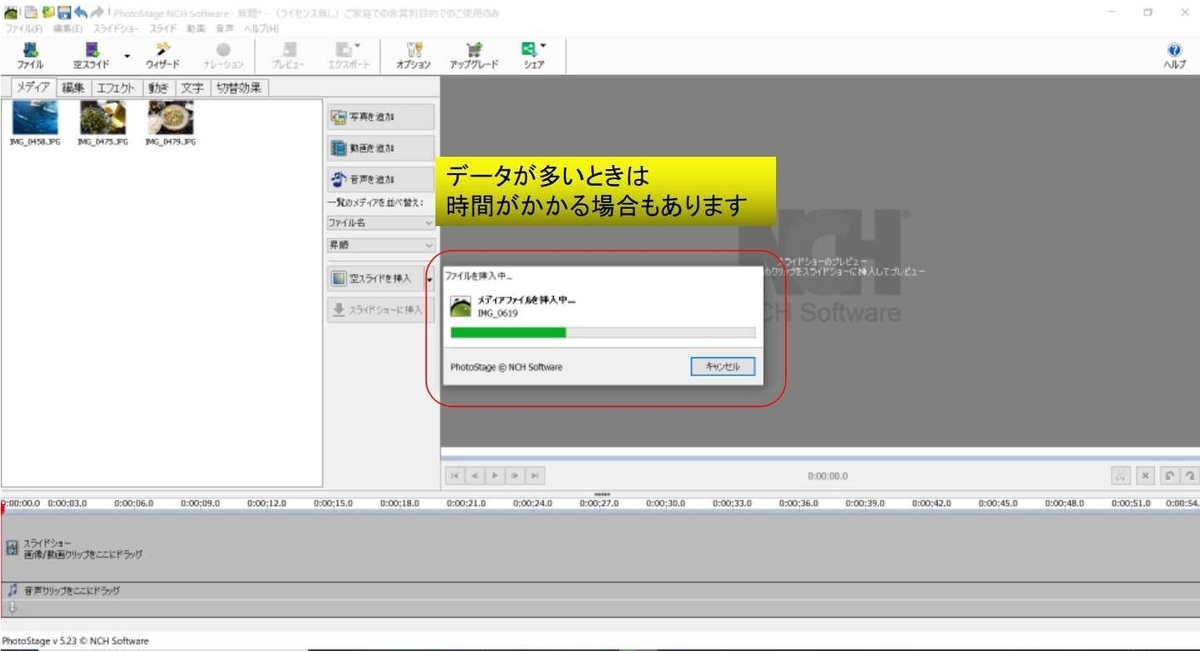Cancel insertion with キャンセル button
The width and height of the screenshot is (1200, 651).
[723, 367]
